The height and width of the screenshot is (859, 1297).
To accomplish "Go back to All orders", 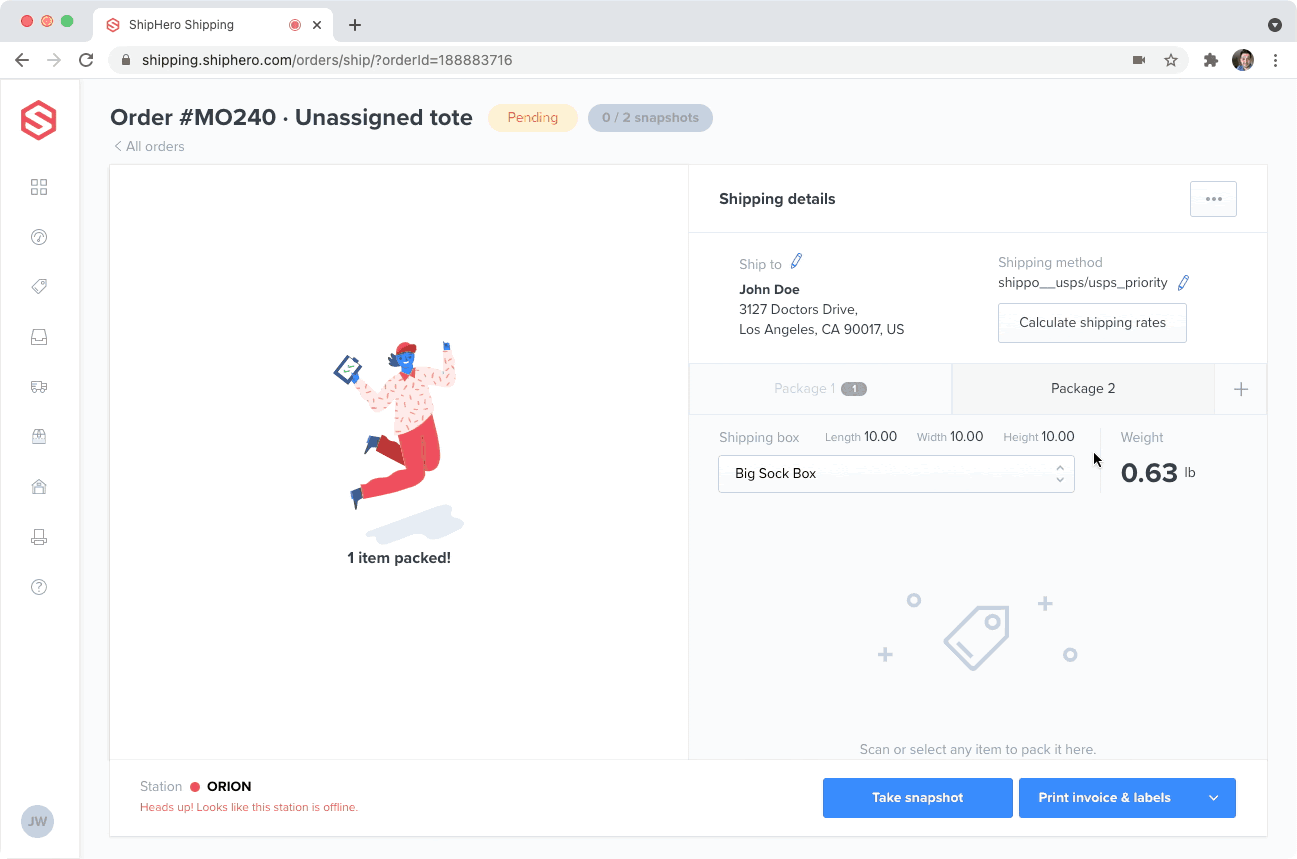I will 148,147.
